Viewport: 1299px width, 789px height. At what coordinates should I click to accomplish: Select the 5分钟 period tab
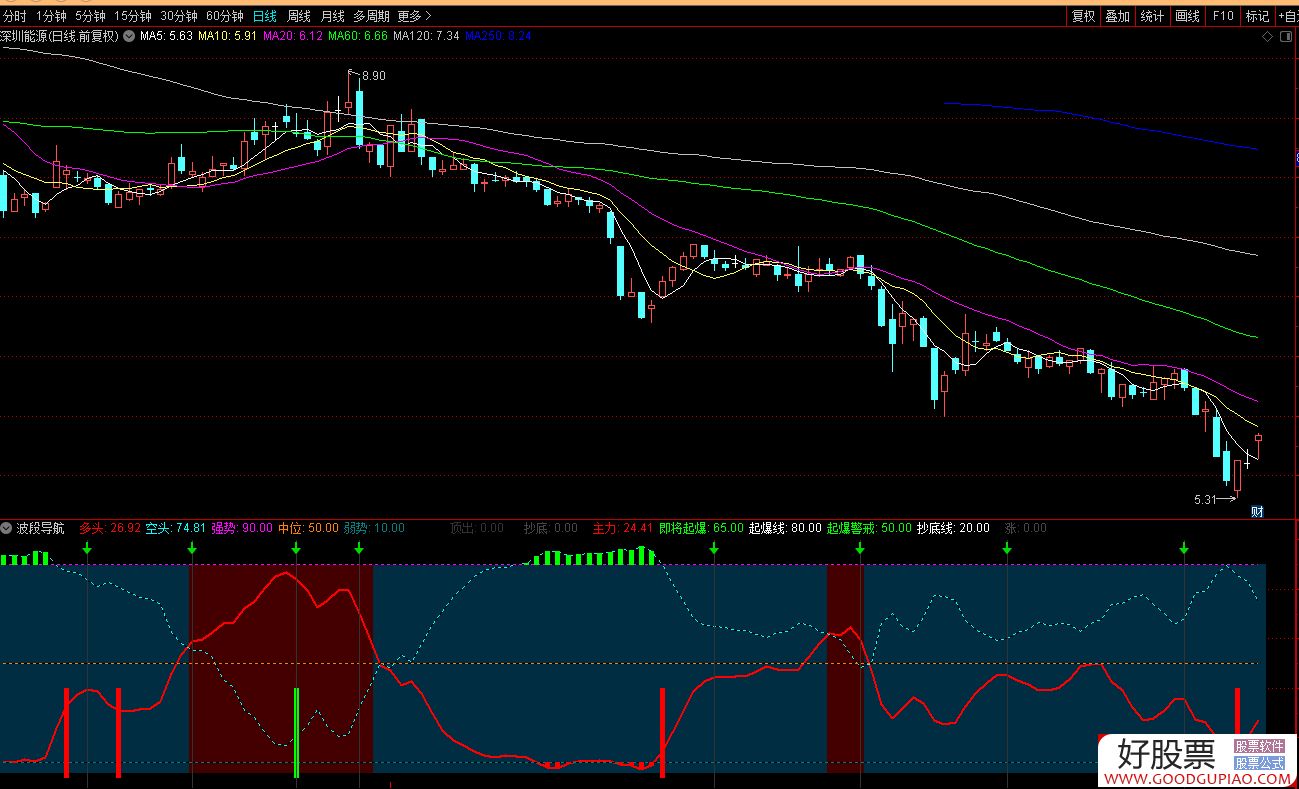[x=90, y=16]
